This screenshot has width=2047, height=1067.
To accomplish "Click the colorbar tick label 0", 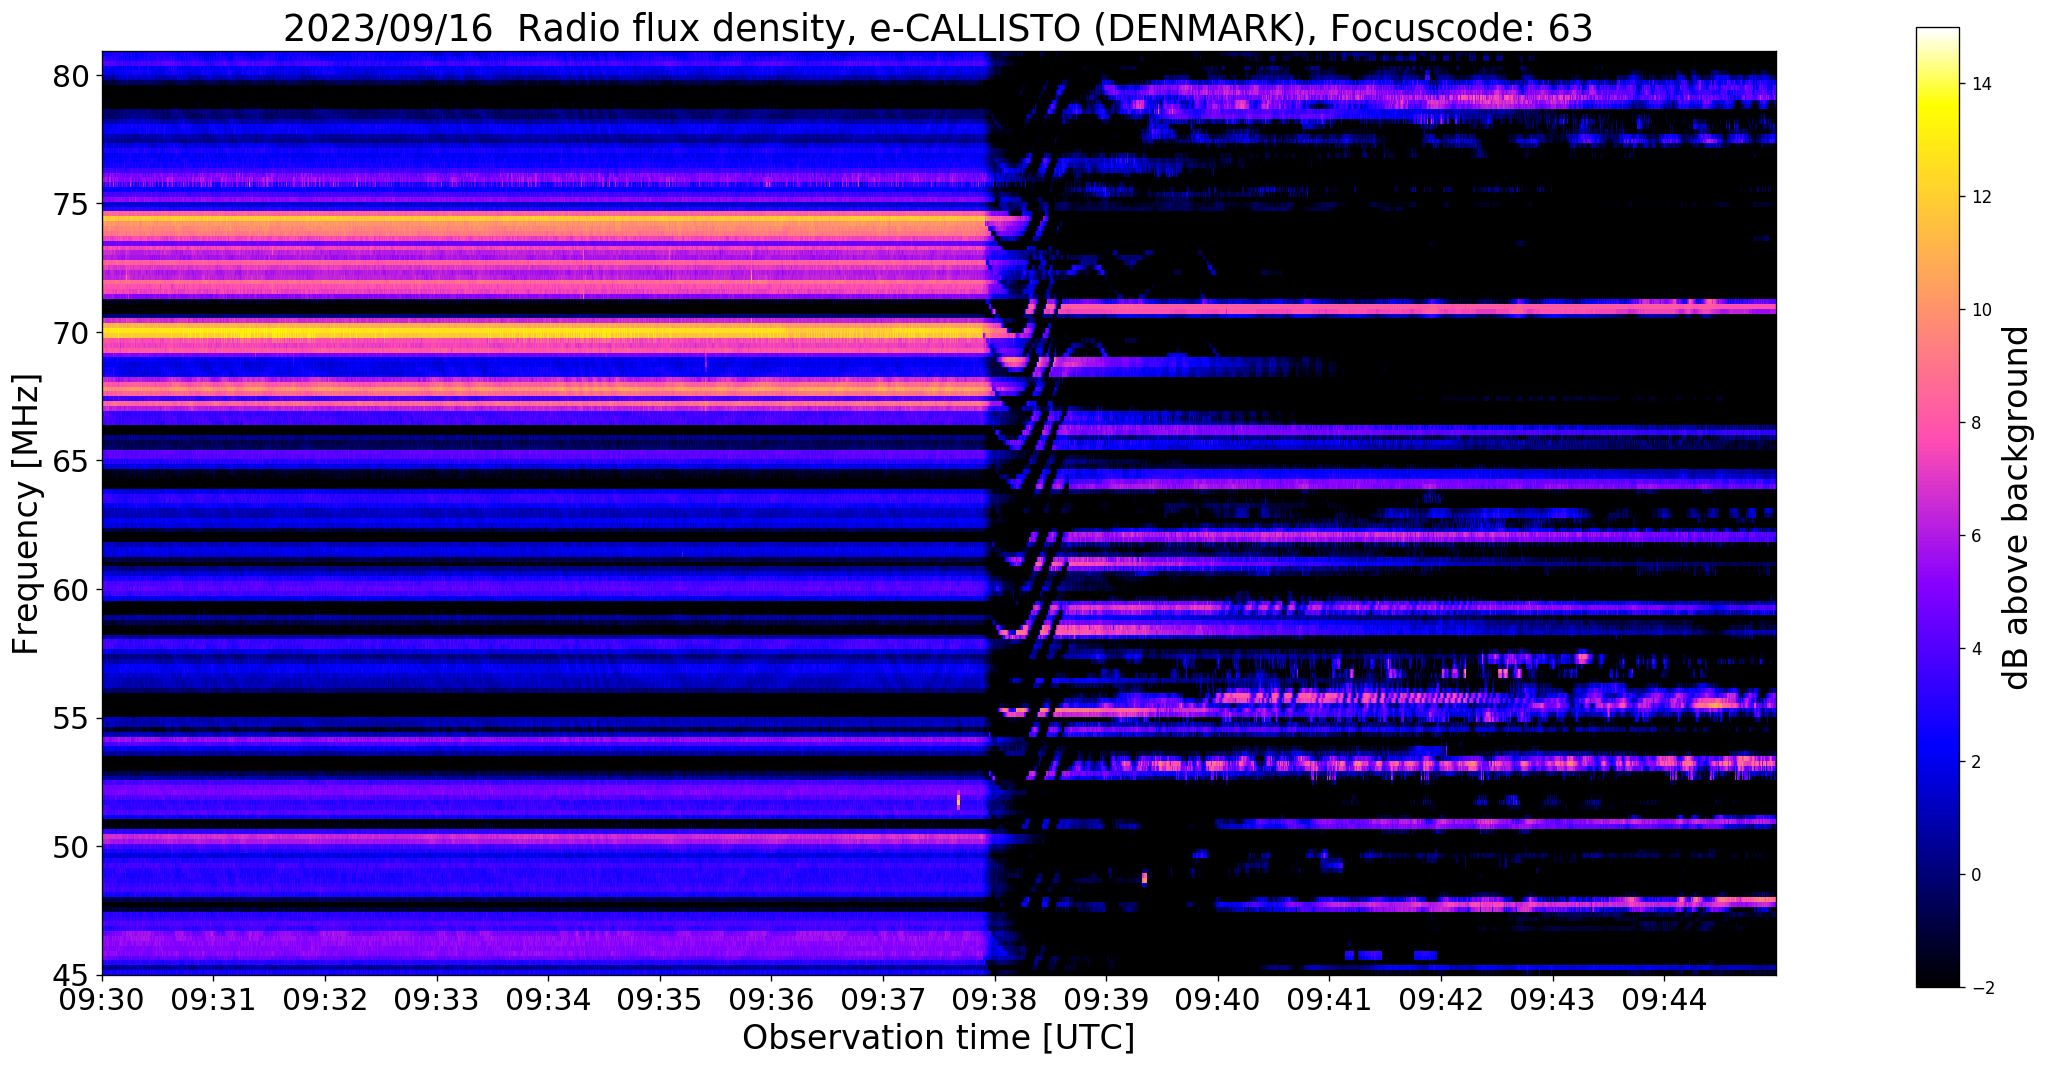I will click(x=1975, y=875).
